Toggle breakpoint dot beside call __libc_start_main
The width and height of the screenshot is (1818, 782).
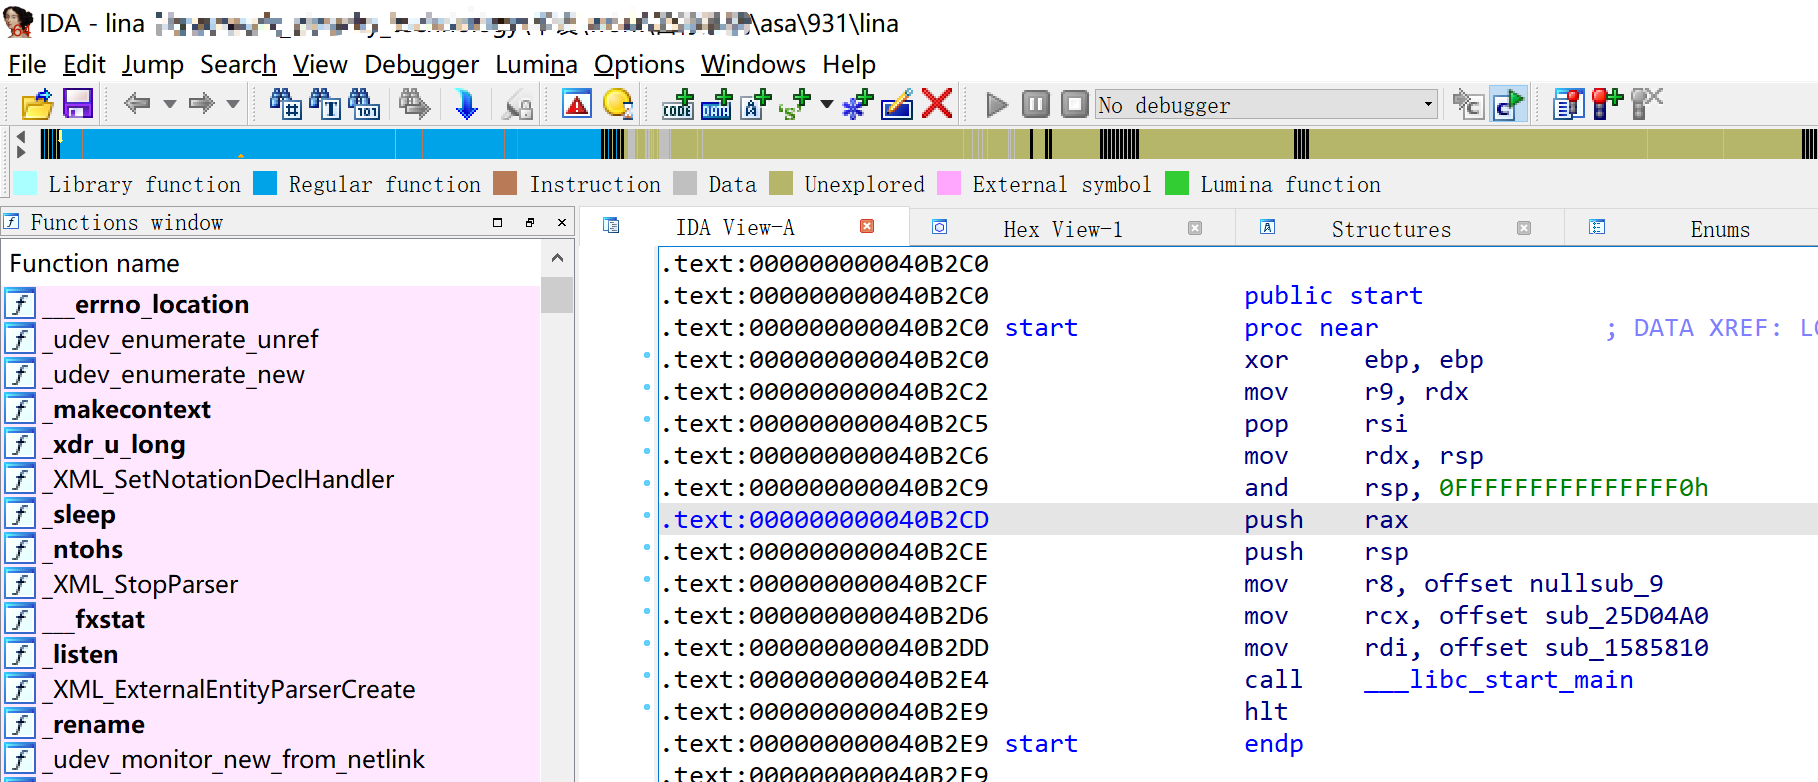coord(647,676)
